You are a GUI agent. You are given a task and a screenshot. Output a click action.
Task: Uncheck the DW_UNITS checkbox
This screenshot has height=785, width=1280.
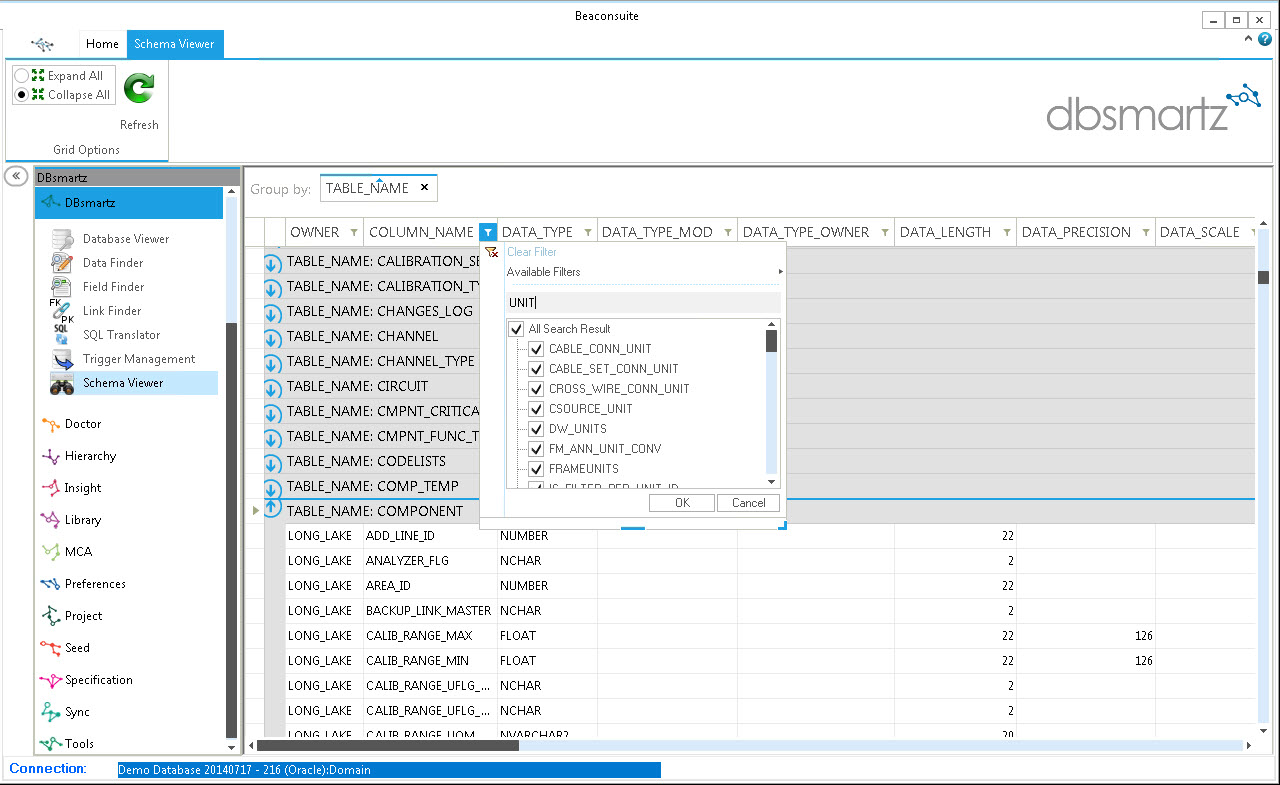tap(537, 429)
